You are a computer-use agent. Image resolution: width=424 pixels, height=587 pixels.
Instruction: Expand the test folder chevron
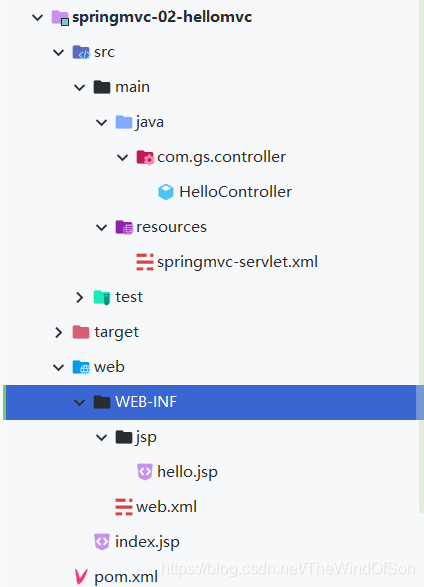(x=79, y=297)
